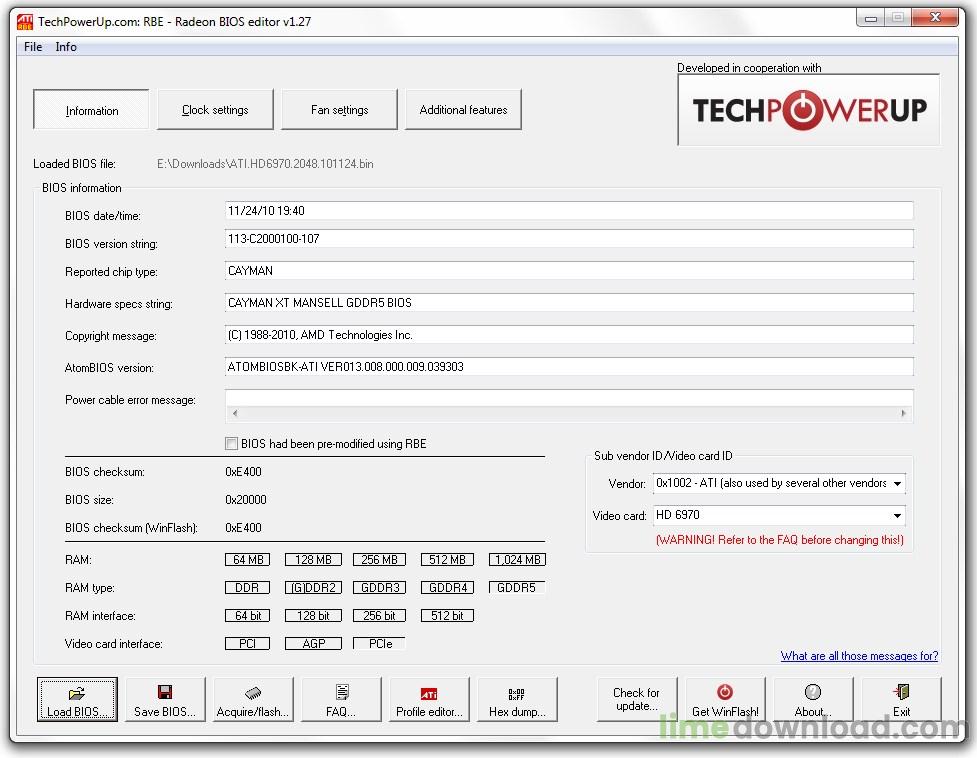Click the TechPowerUp logo banner
Viewport: 977px width, 758px height.
click(x=809, y=110)
